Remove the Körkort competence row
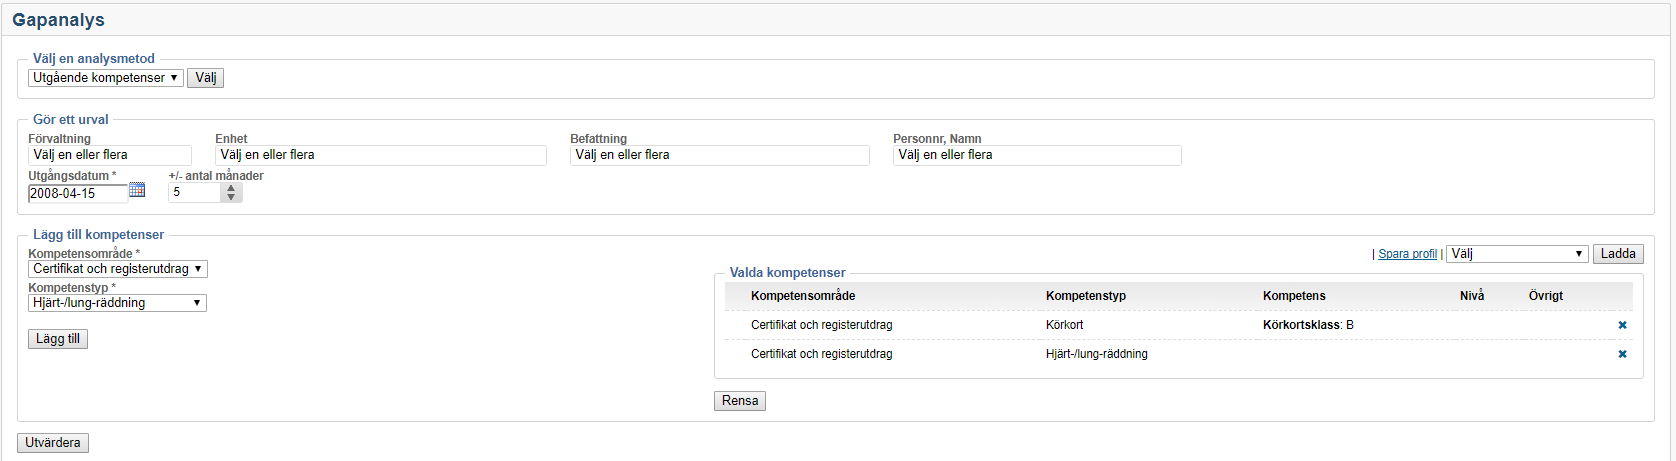 pos(1622,325)
